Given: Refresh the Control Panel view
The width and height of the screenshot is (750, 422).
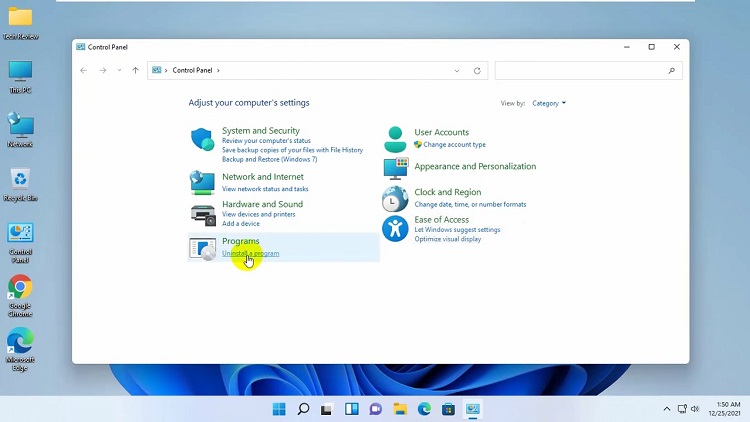Looking at the screenshot, I should [477, 71].
